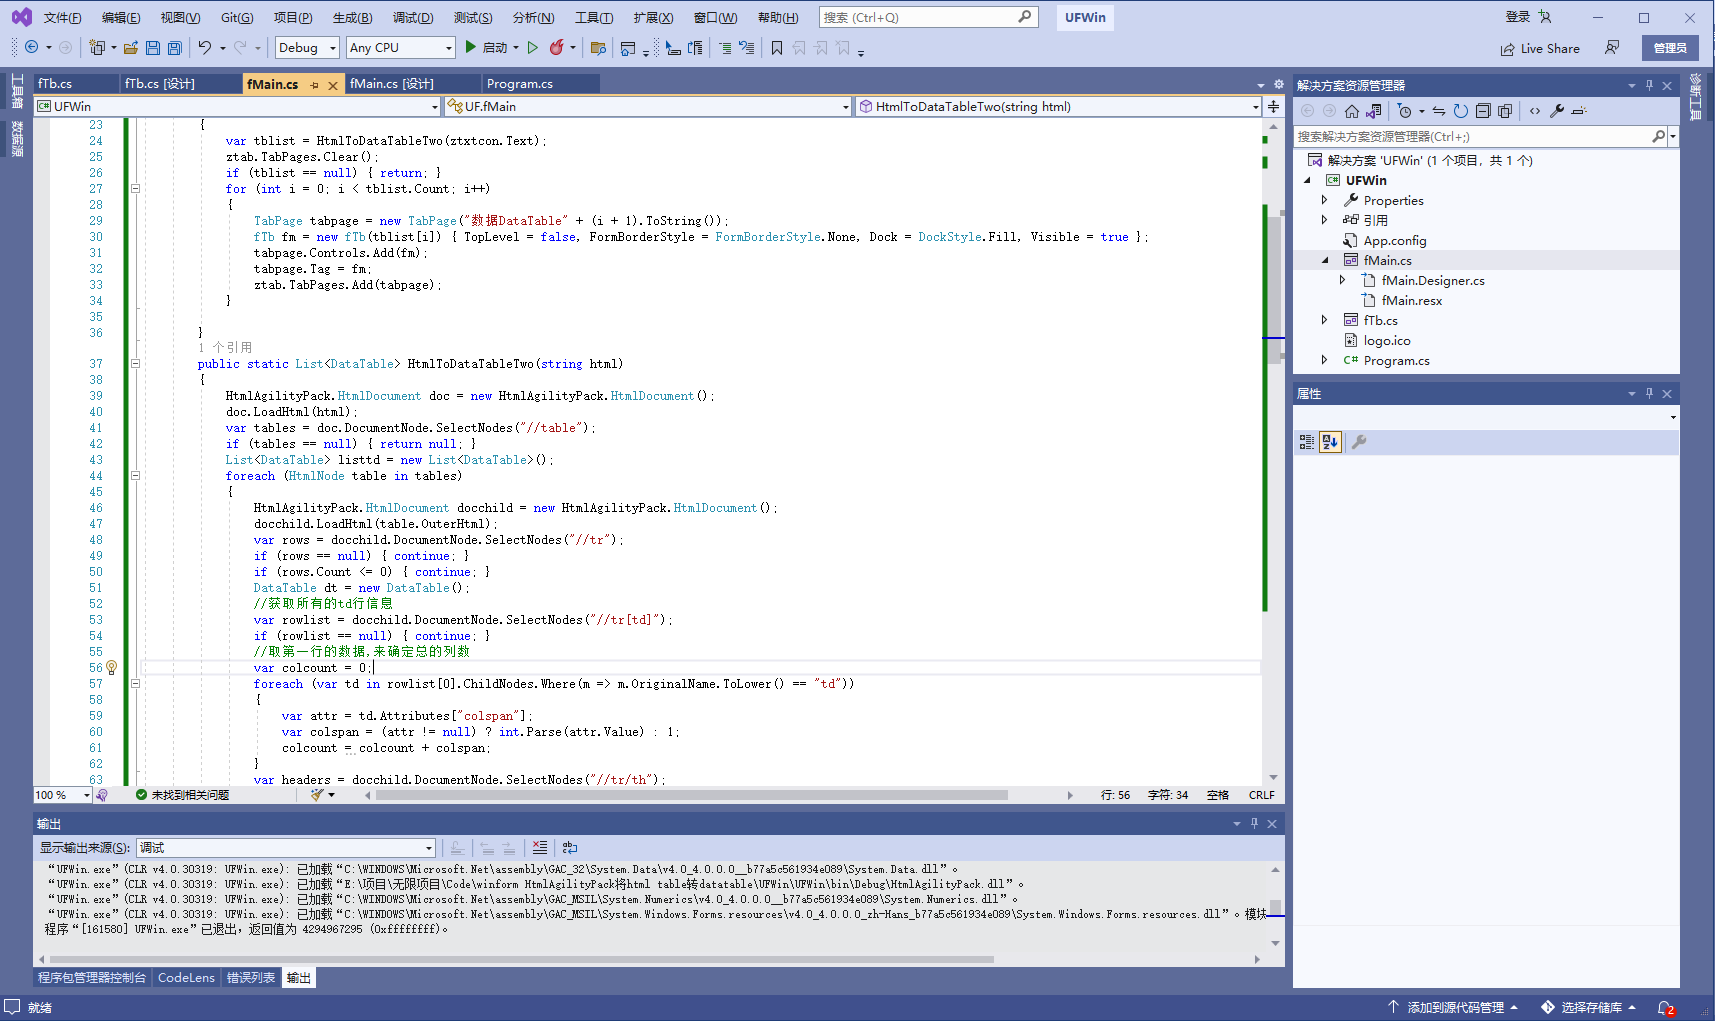Click the preview selected items icon

1579,111
